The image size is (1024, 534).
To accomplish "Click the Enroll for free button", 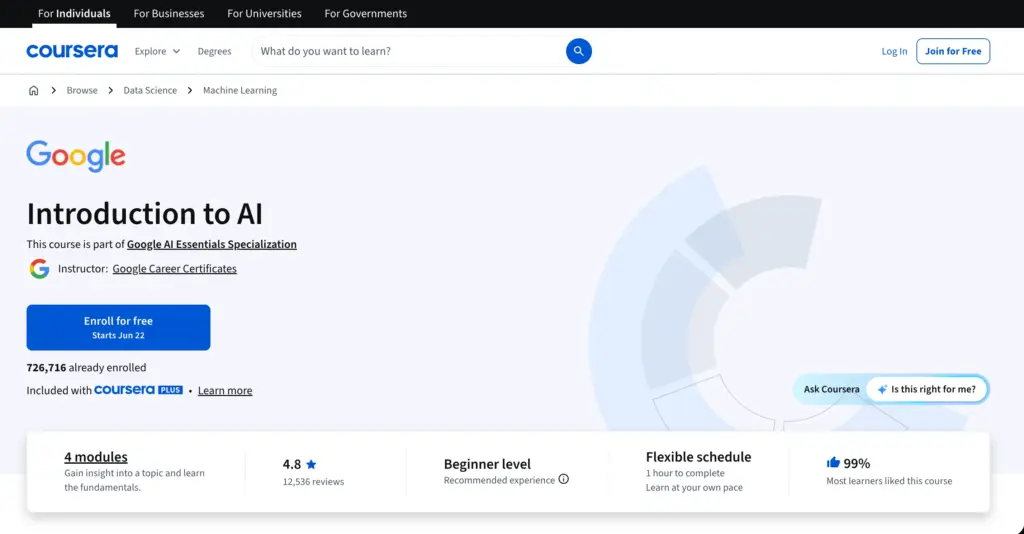I will (118, 327).
